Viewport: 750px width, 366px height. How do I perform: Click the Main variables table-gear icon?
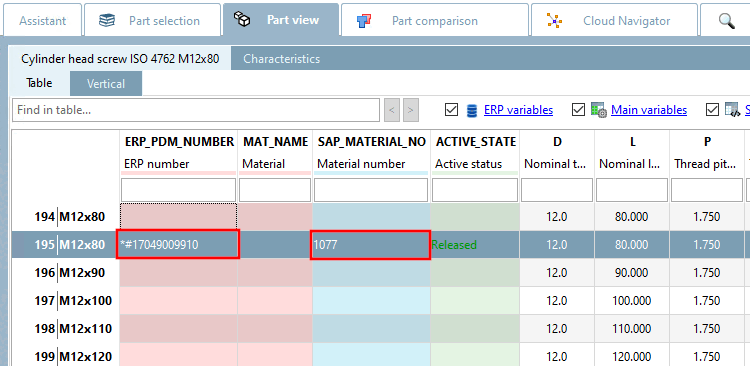599,110
